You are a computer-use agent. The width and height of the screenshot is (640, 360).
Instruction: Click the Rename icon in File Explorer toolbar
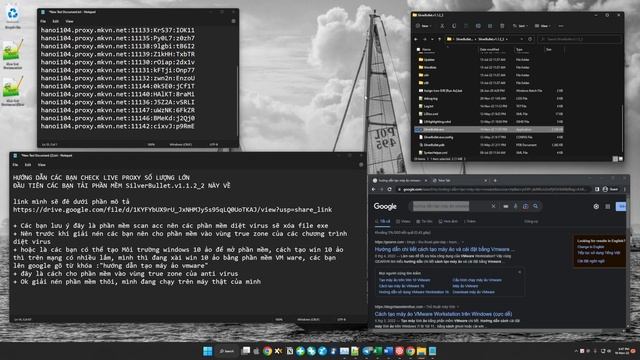click(x=478, y=26)
